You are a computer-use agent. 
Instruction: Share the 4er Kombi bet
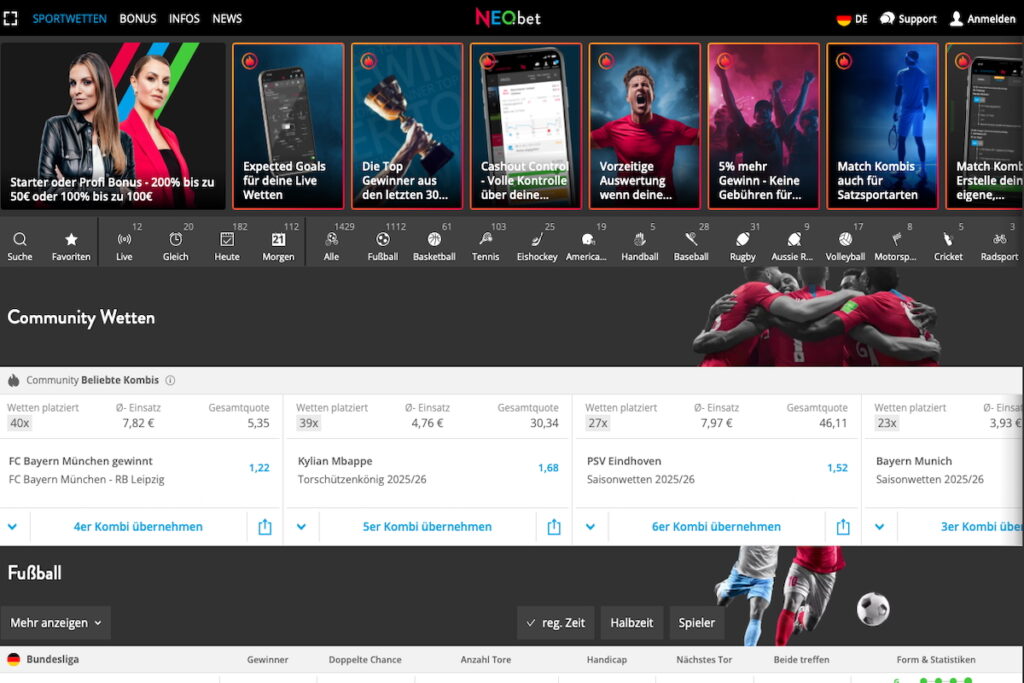(264, 526)
